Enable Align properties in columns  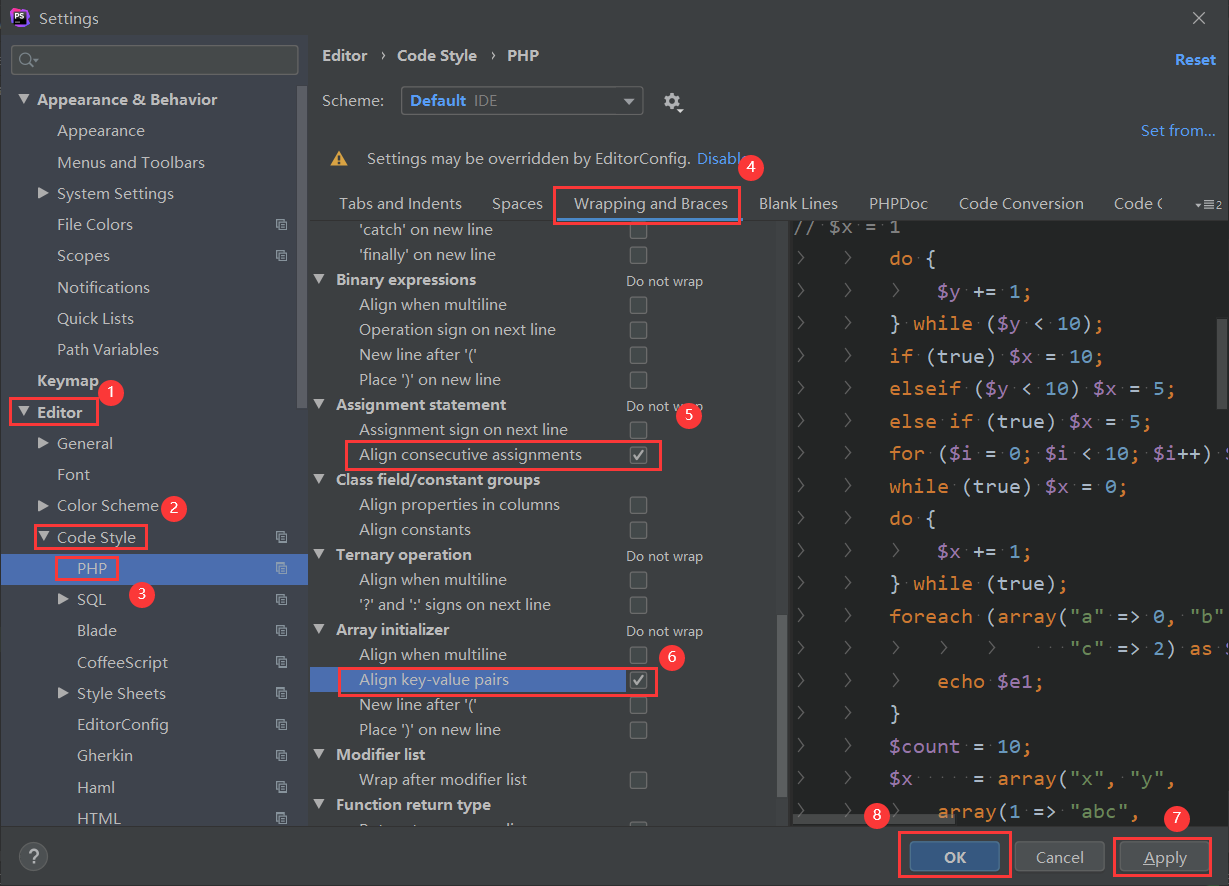click(638, 505)
